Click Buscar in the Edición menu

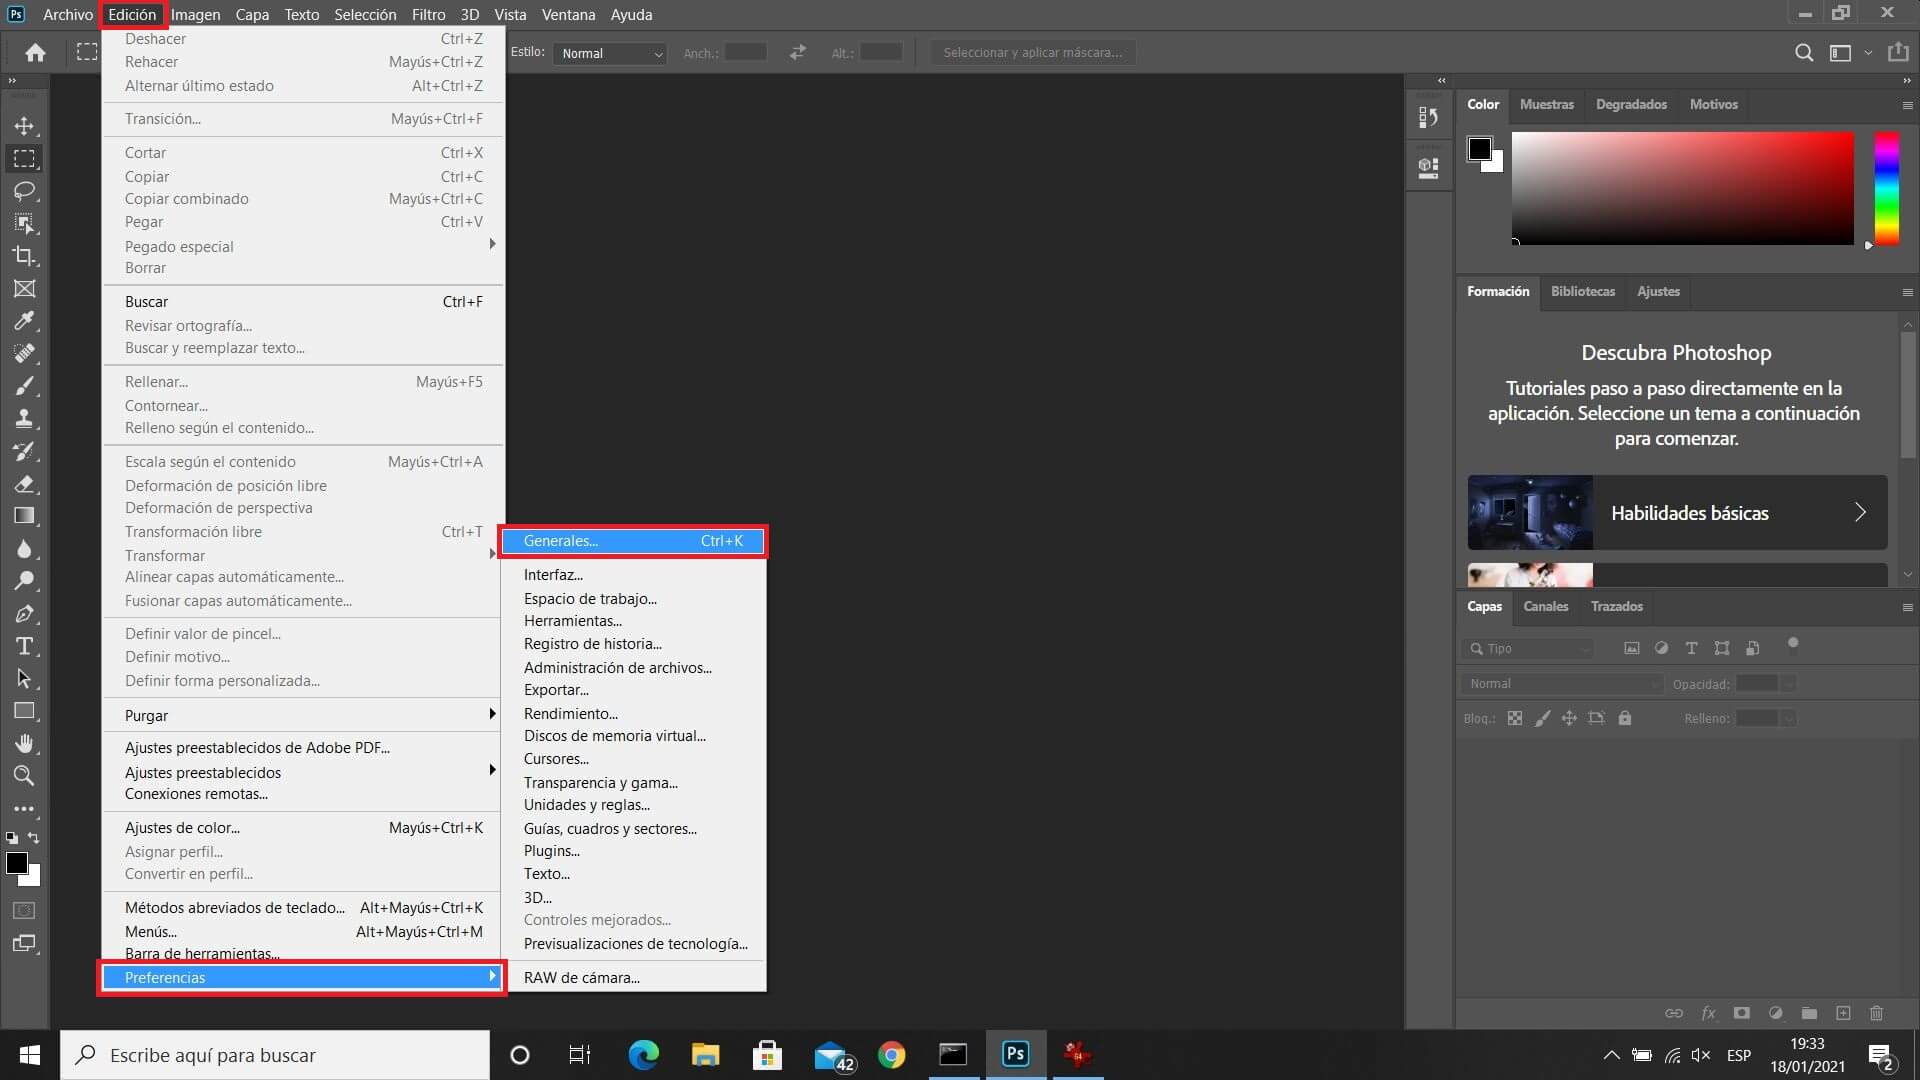click(301, 302)
